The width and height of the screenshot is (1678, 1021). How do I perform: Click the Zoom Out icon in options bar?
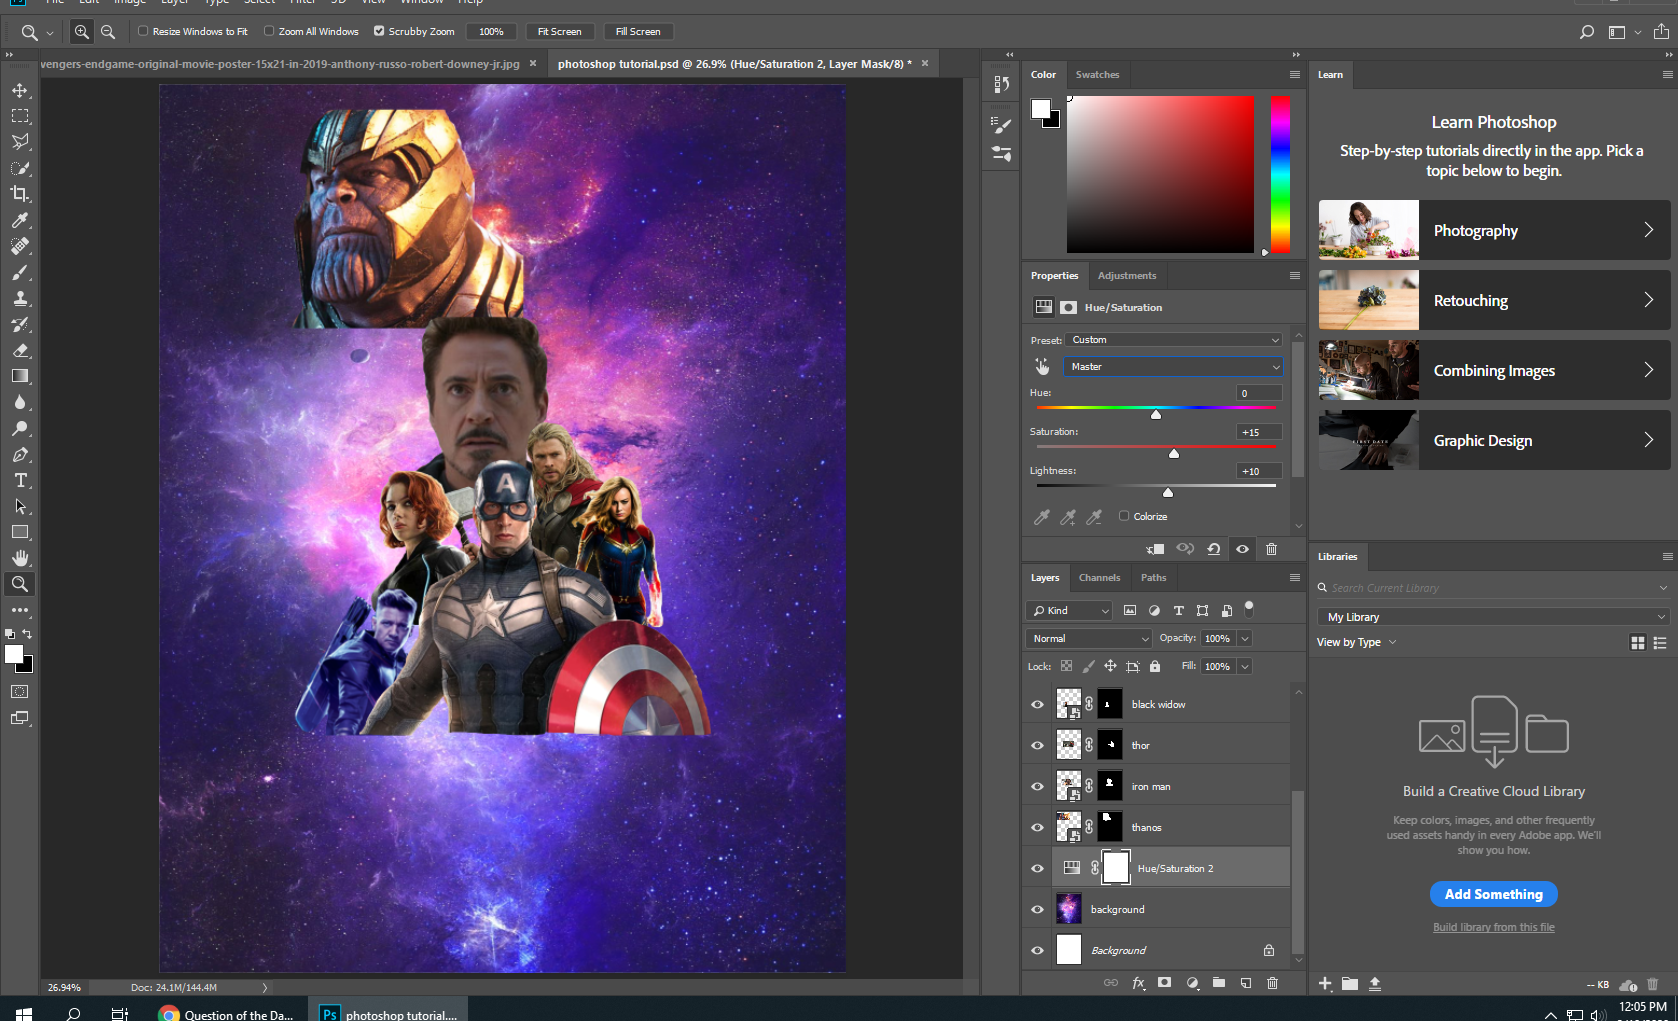108,32
